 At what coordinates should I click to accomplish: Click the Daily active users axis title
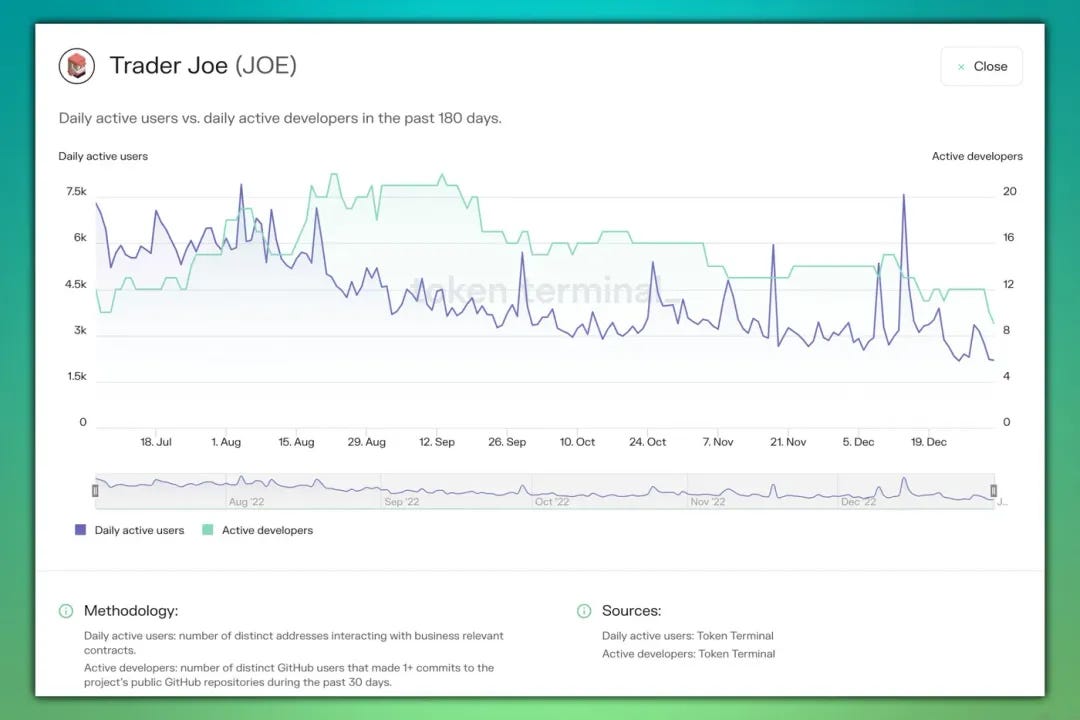(103, 156)
